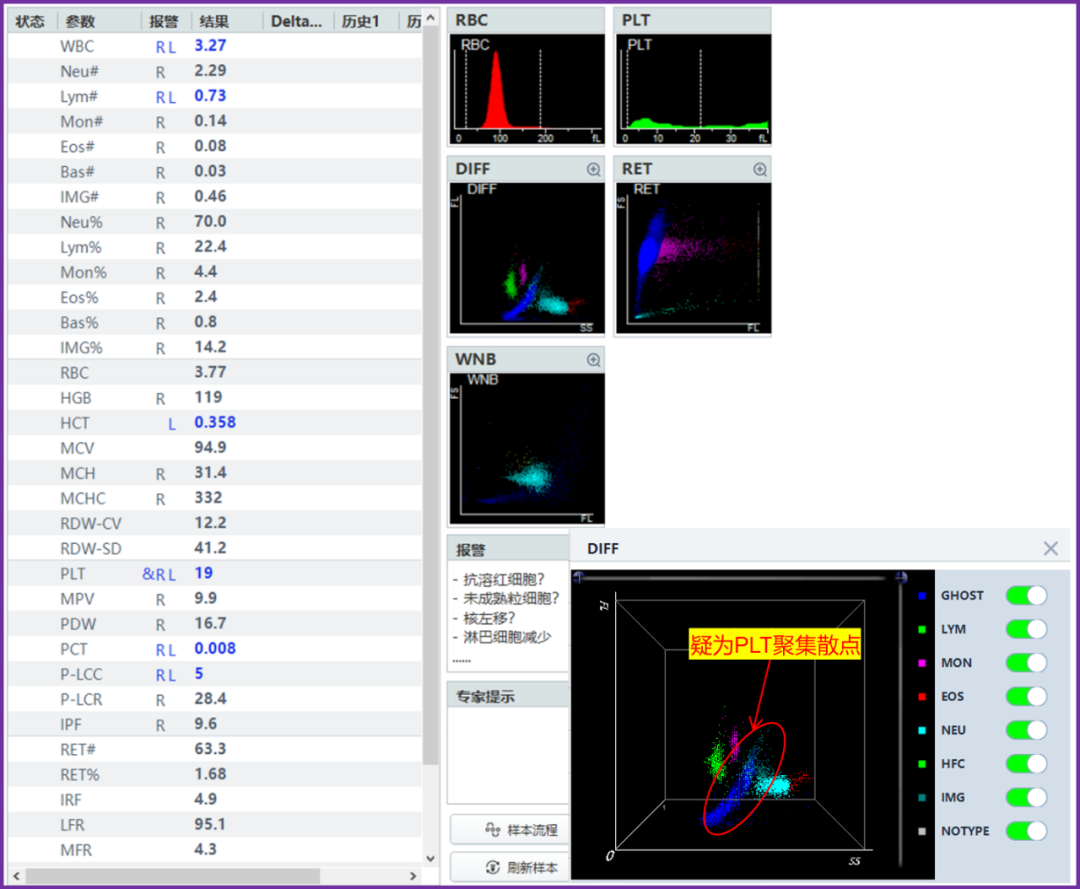
Task: Select the WNB scattergram thumbnail
Action: coord(527,448)
